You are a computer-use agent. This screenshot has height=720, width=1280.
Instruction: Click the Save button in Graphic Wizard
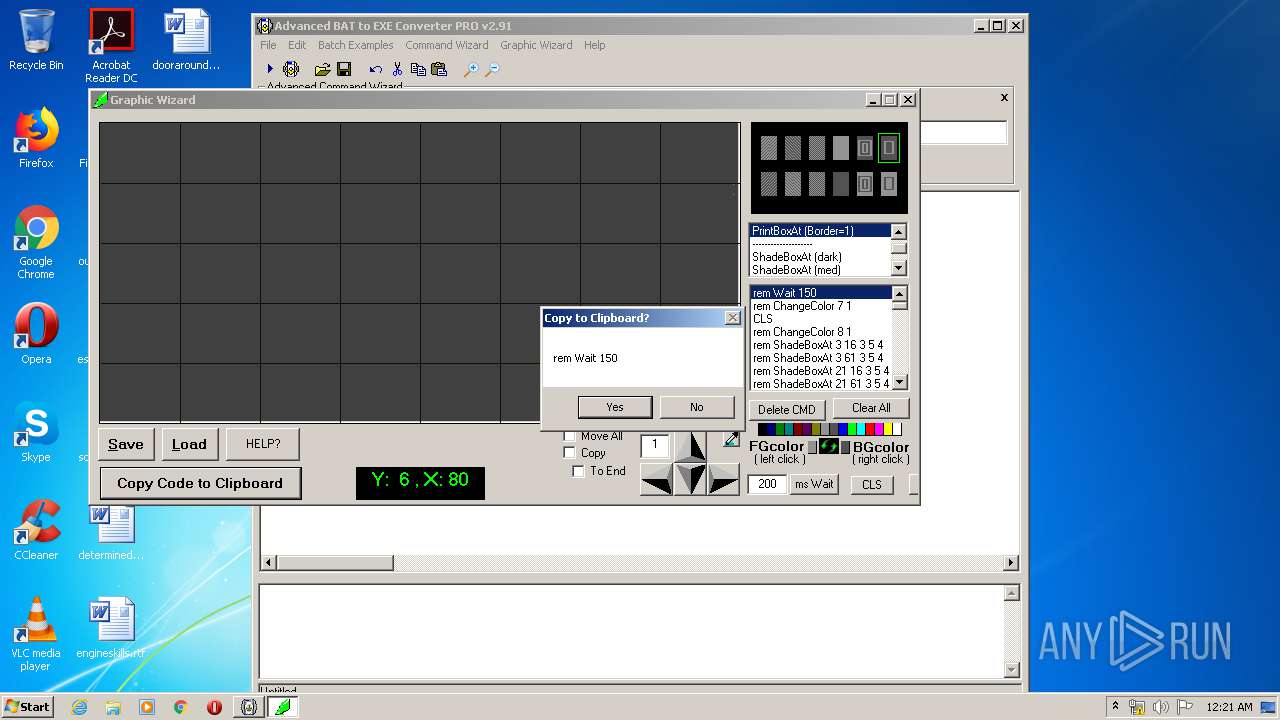126,444
